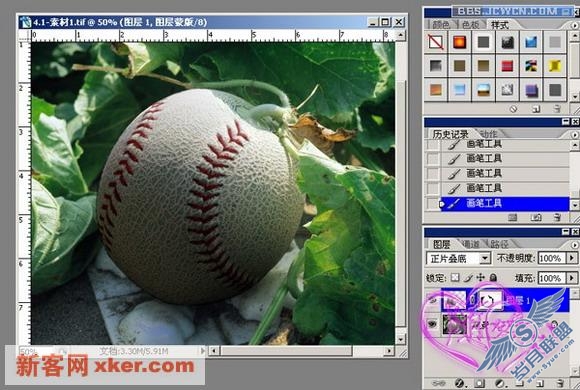Screen dimensions: 580x390
Task: Switch to the 通道 channels tab
Action: click(470, 244)
